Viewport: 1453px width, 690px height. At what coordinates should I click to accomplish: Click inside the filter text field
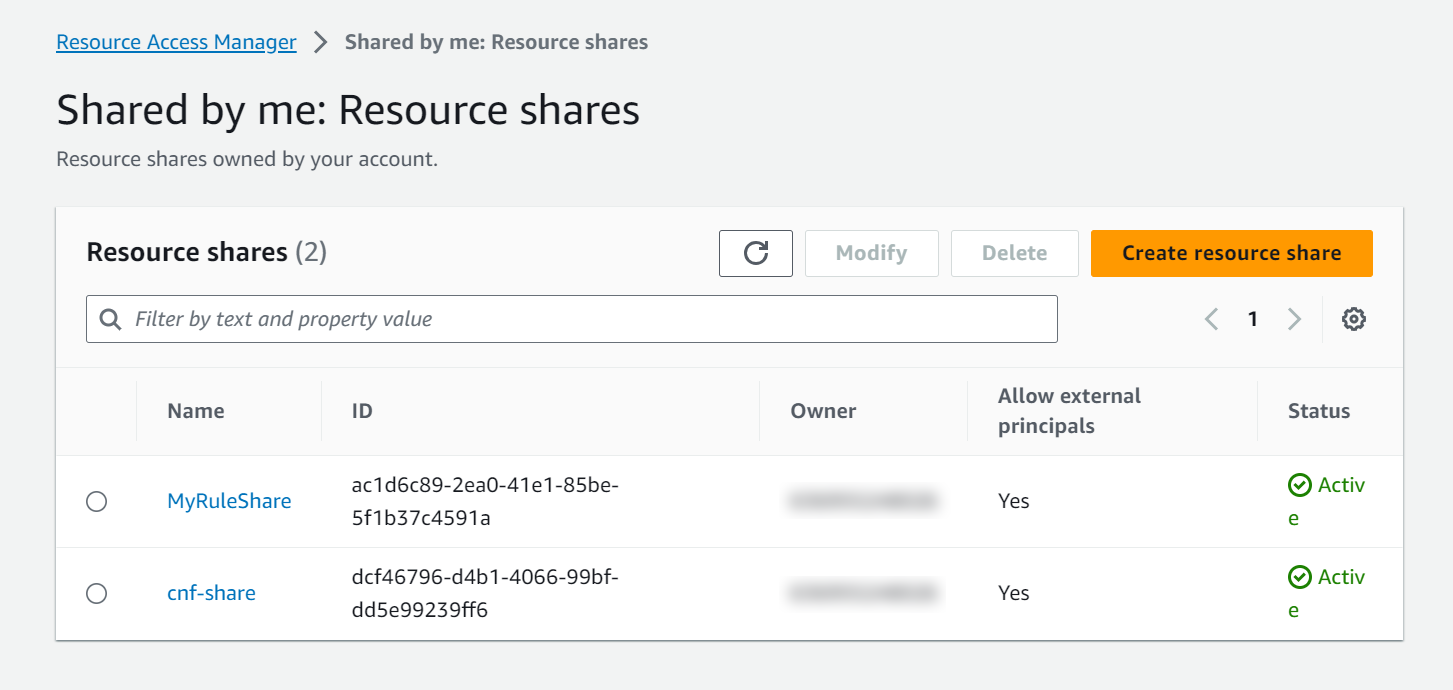point(500,318)
